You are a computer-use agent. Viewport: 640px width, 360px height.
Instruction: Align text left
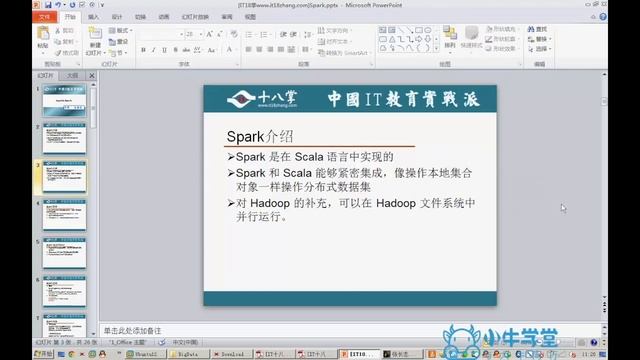tap(248, 49)
